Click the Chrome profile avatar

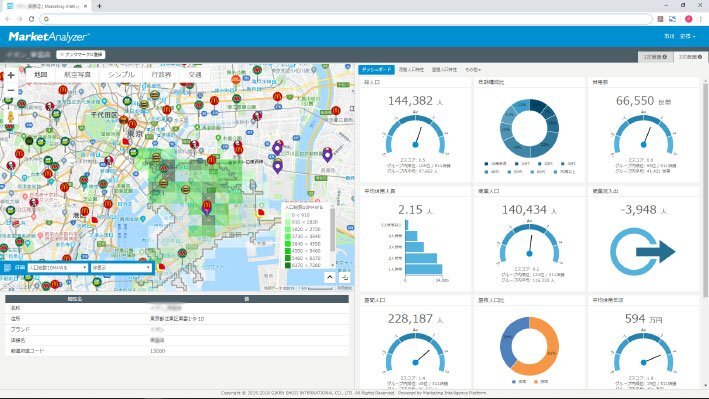689,19
